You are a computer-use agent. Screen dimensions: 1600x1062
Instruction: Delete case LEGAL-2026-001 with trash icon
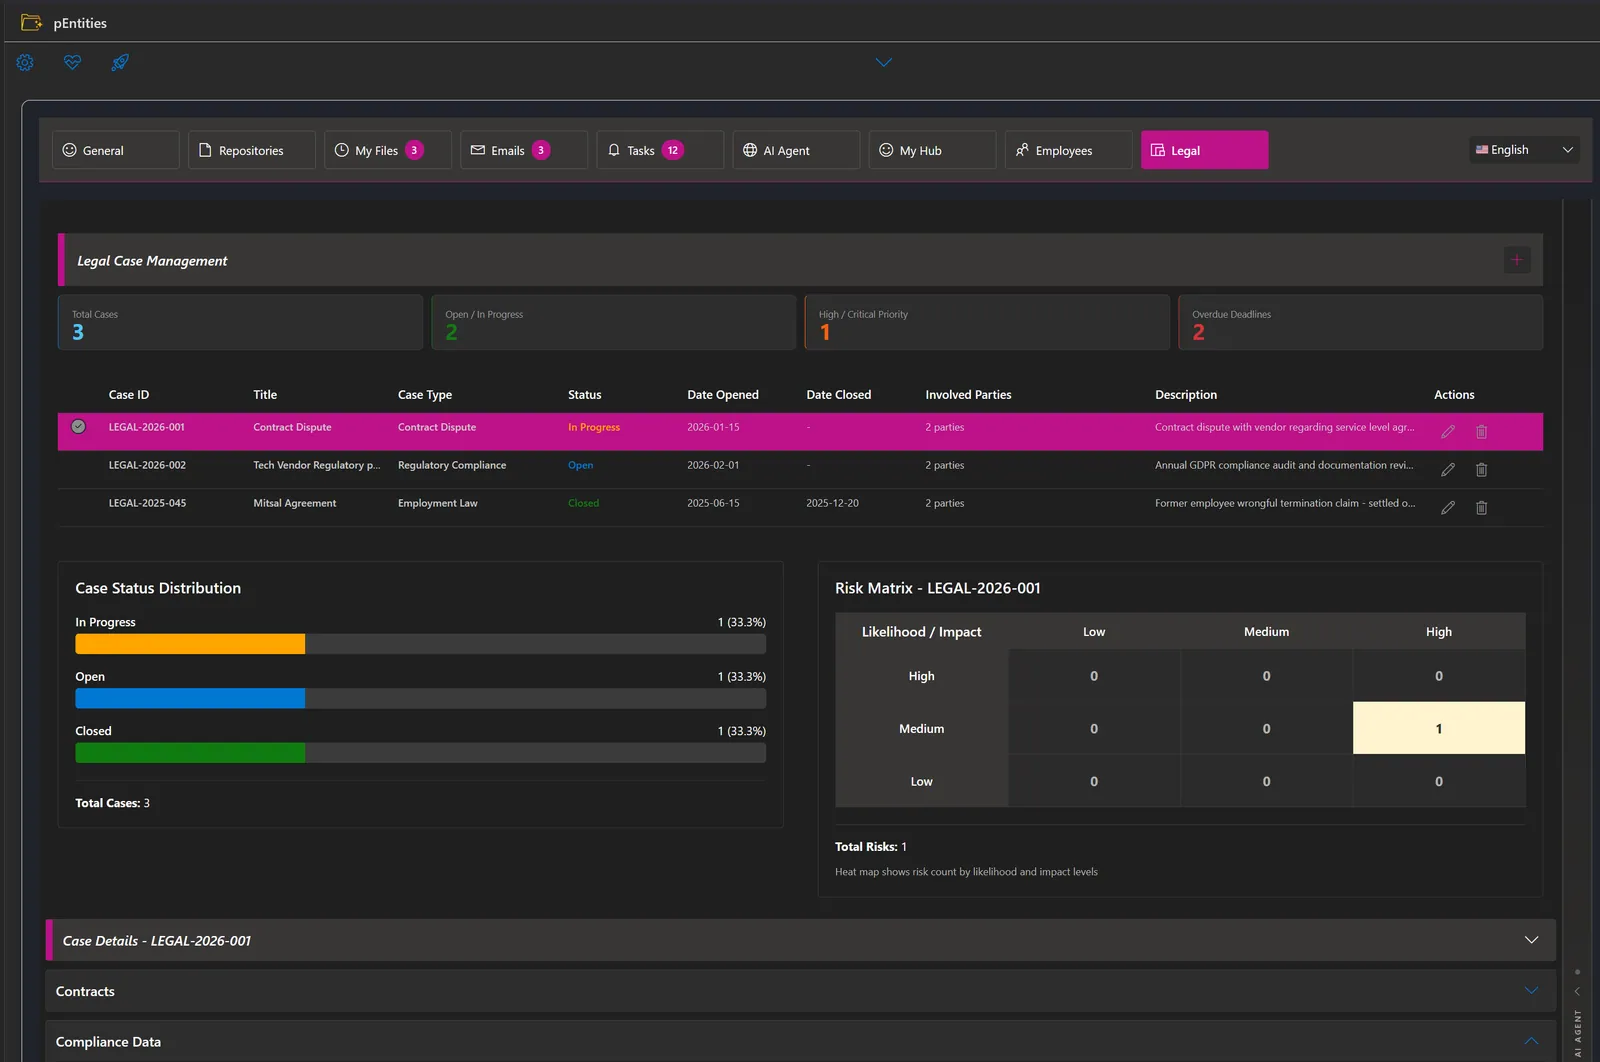(x=1481, y=432)
